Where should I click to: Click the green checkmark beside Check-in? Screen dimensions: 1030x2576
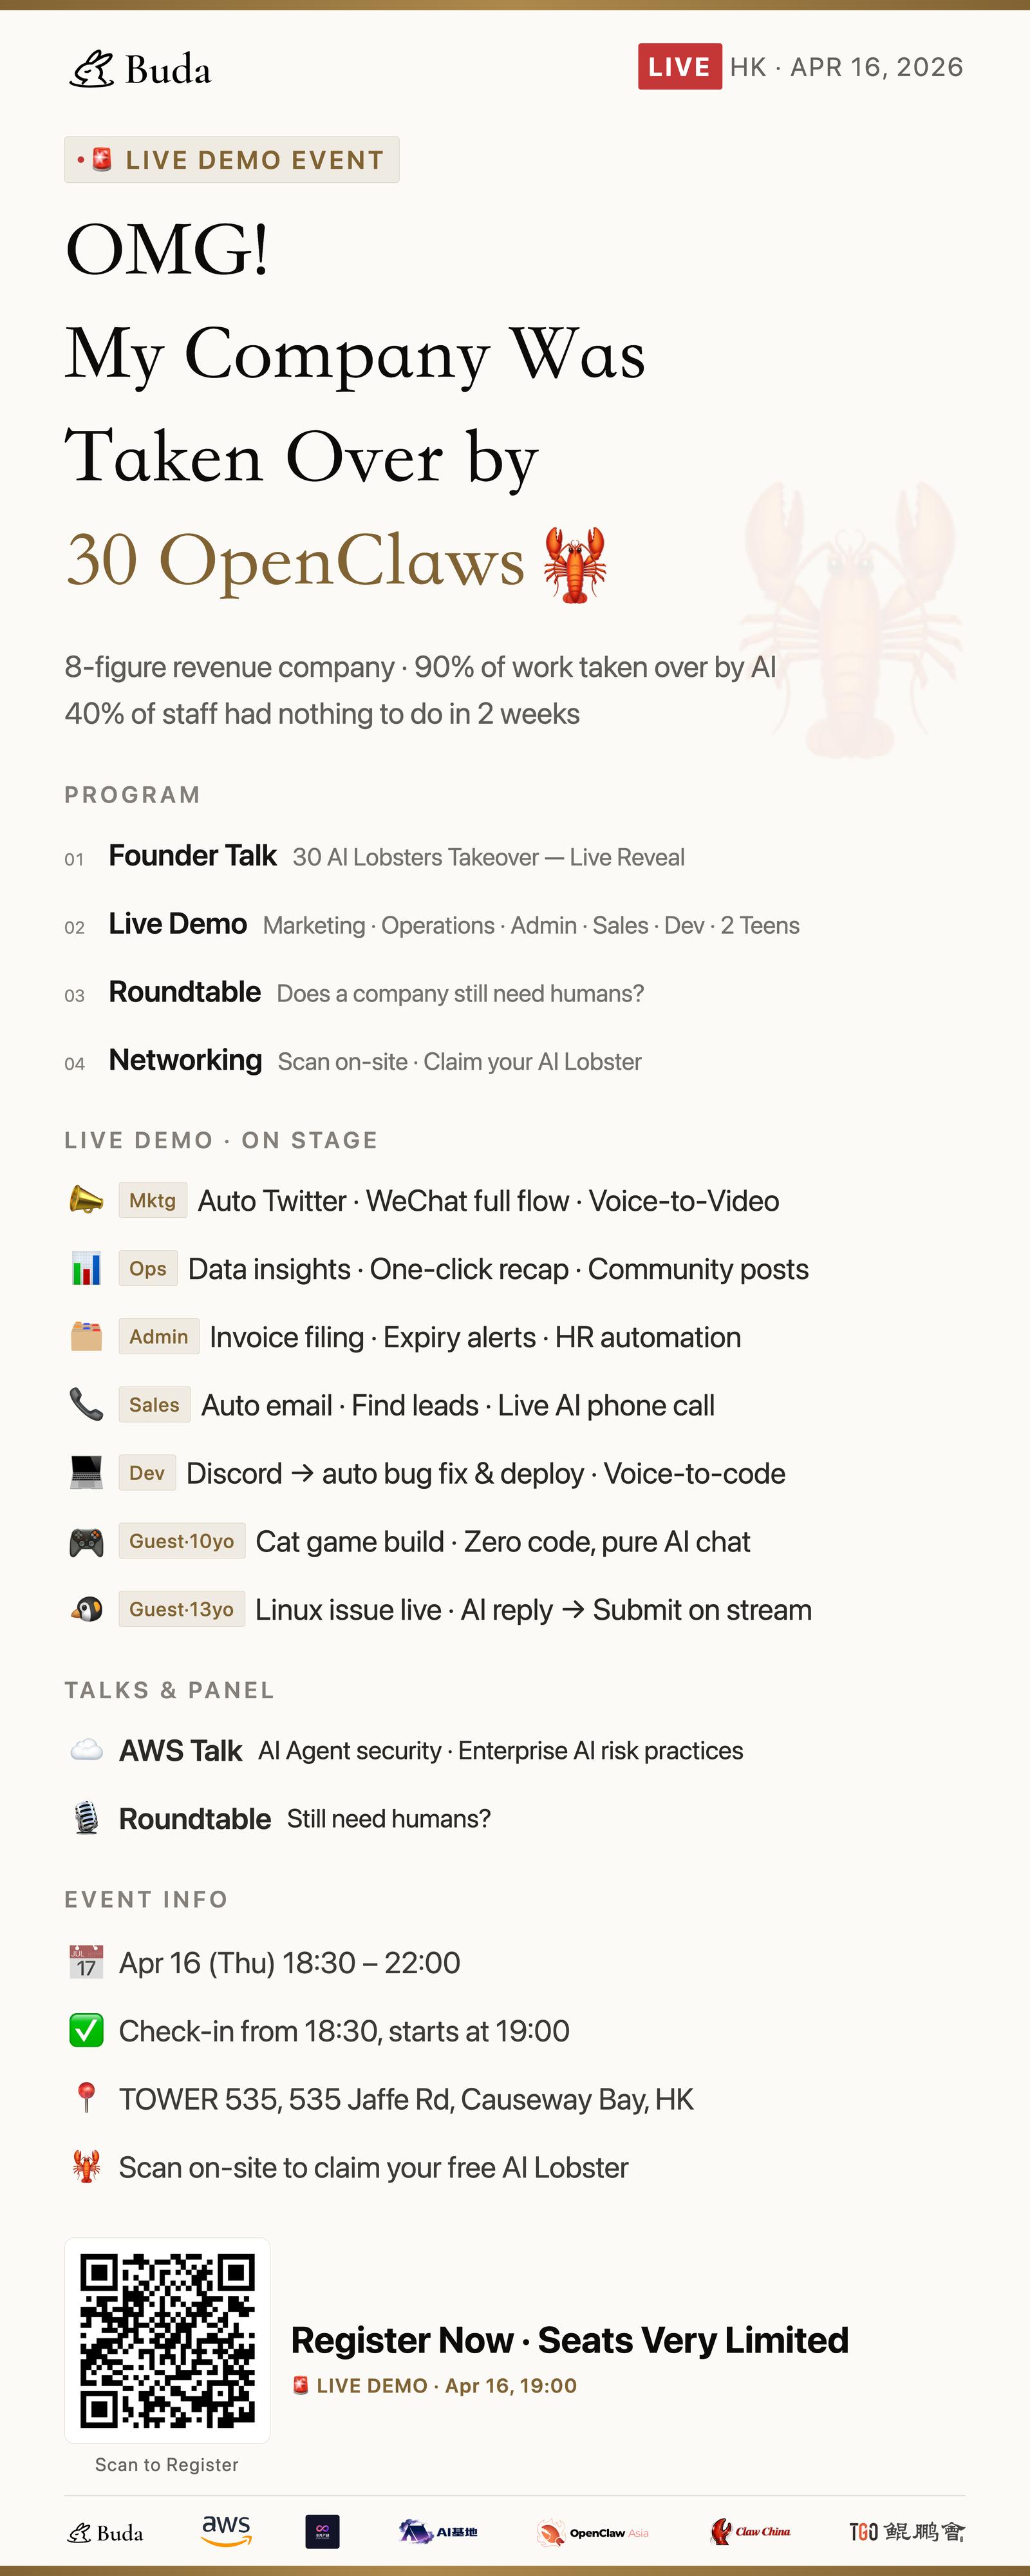86,2030
